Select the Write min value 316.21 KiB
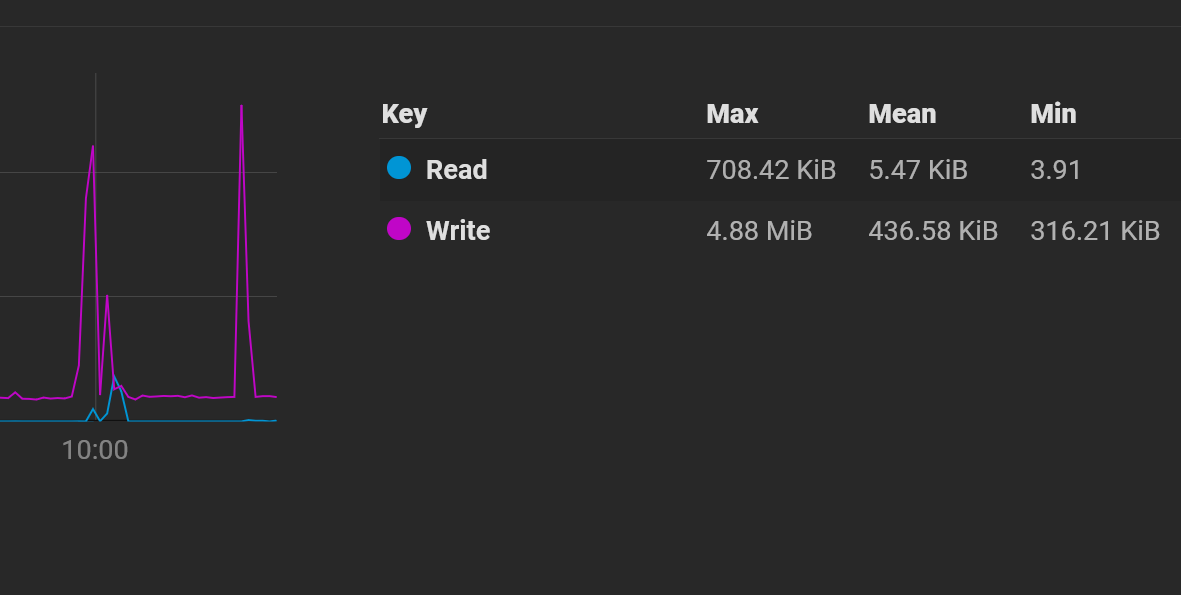The width and height of the screenshot is (1181, 595). [x=1094, y=230]
